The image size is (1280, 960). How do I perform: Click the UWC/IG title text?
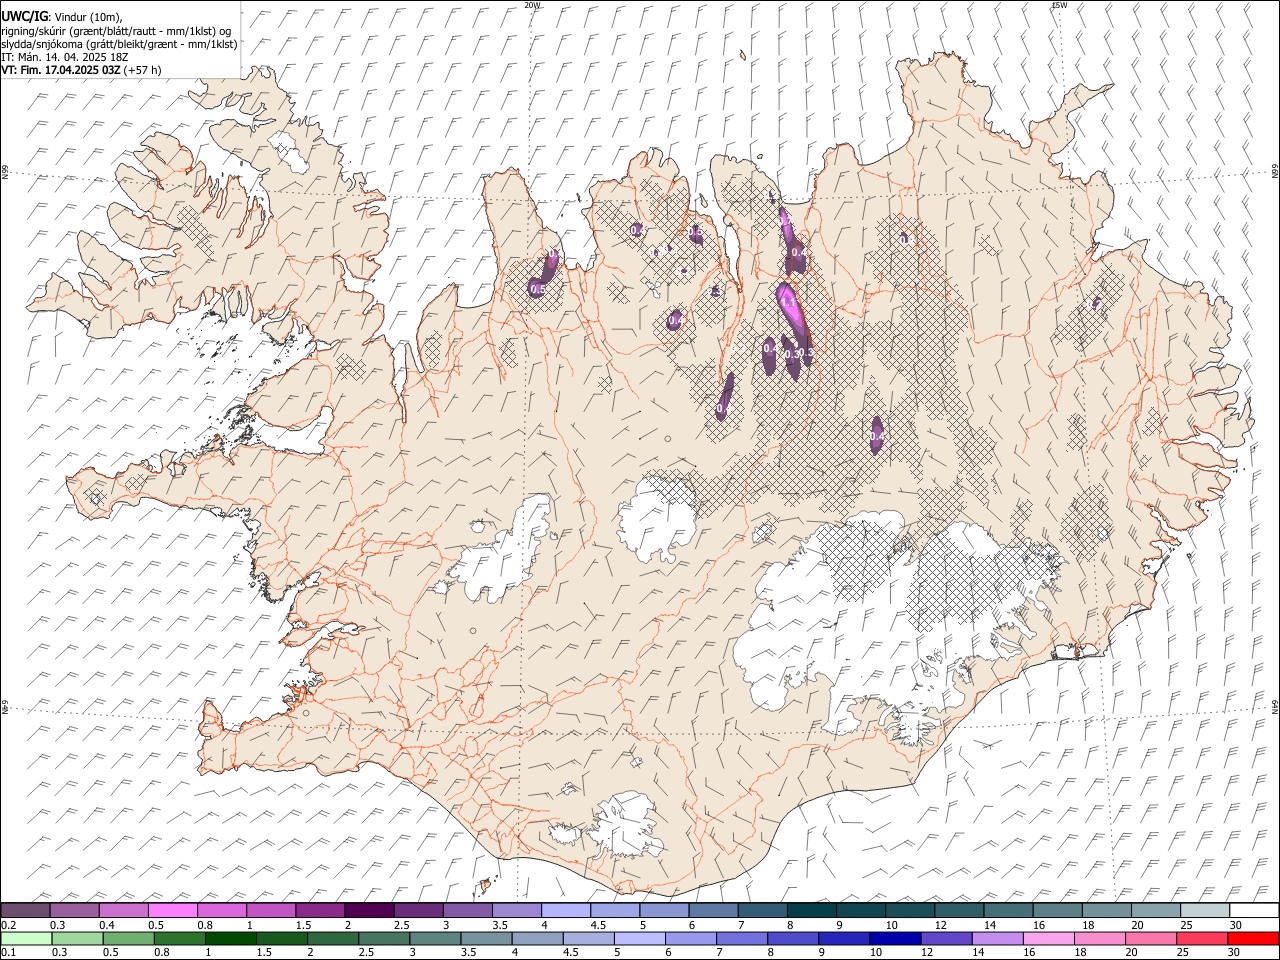click(x=23, y=16)
